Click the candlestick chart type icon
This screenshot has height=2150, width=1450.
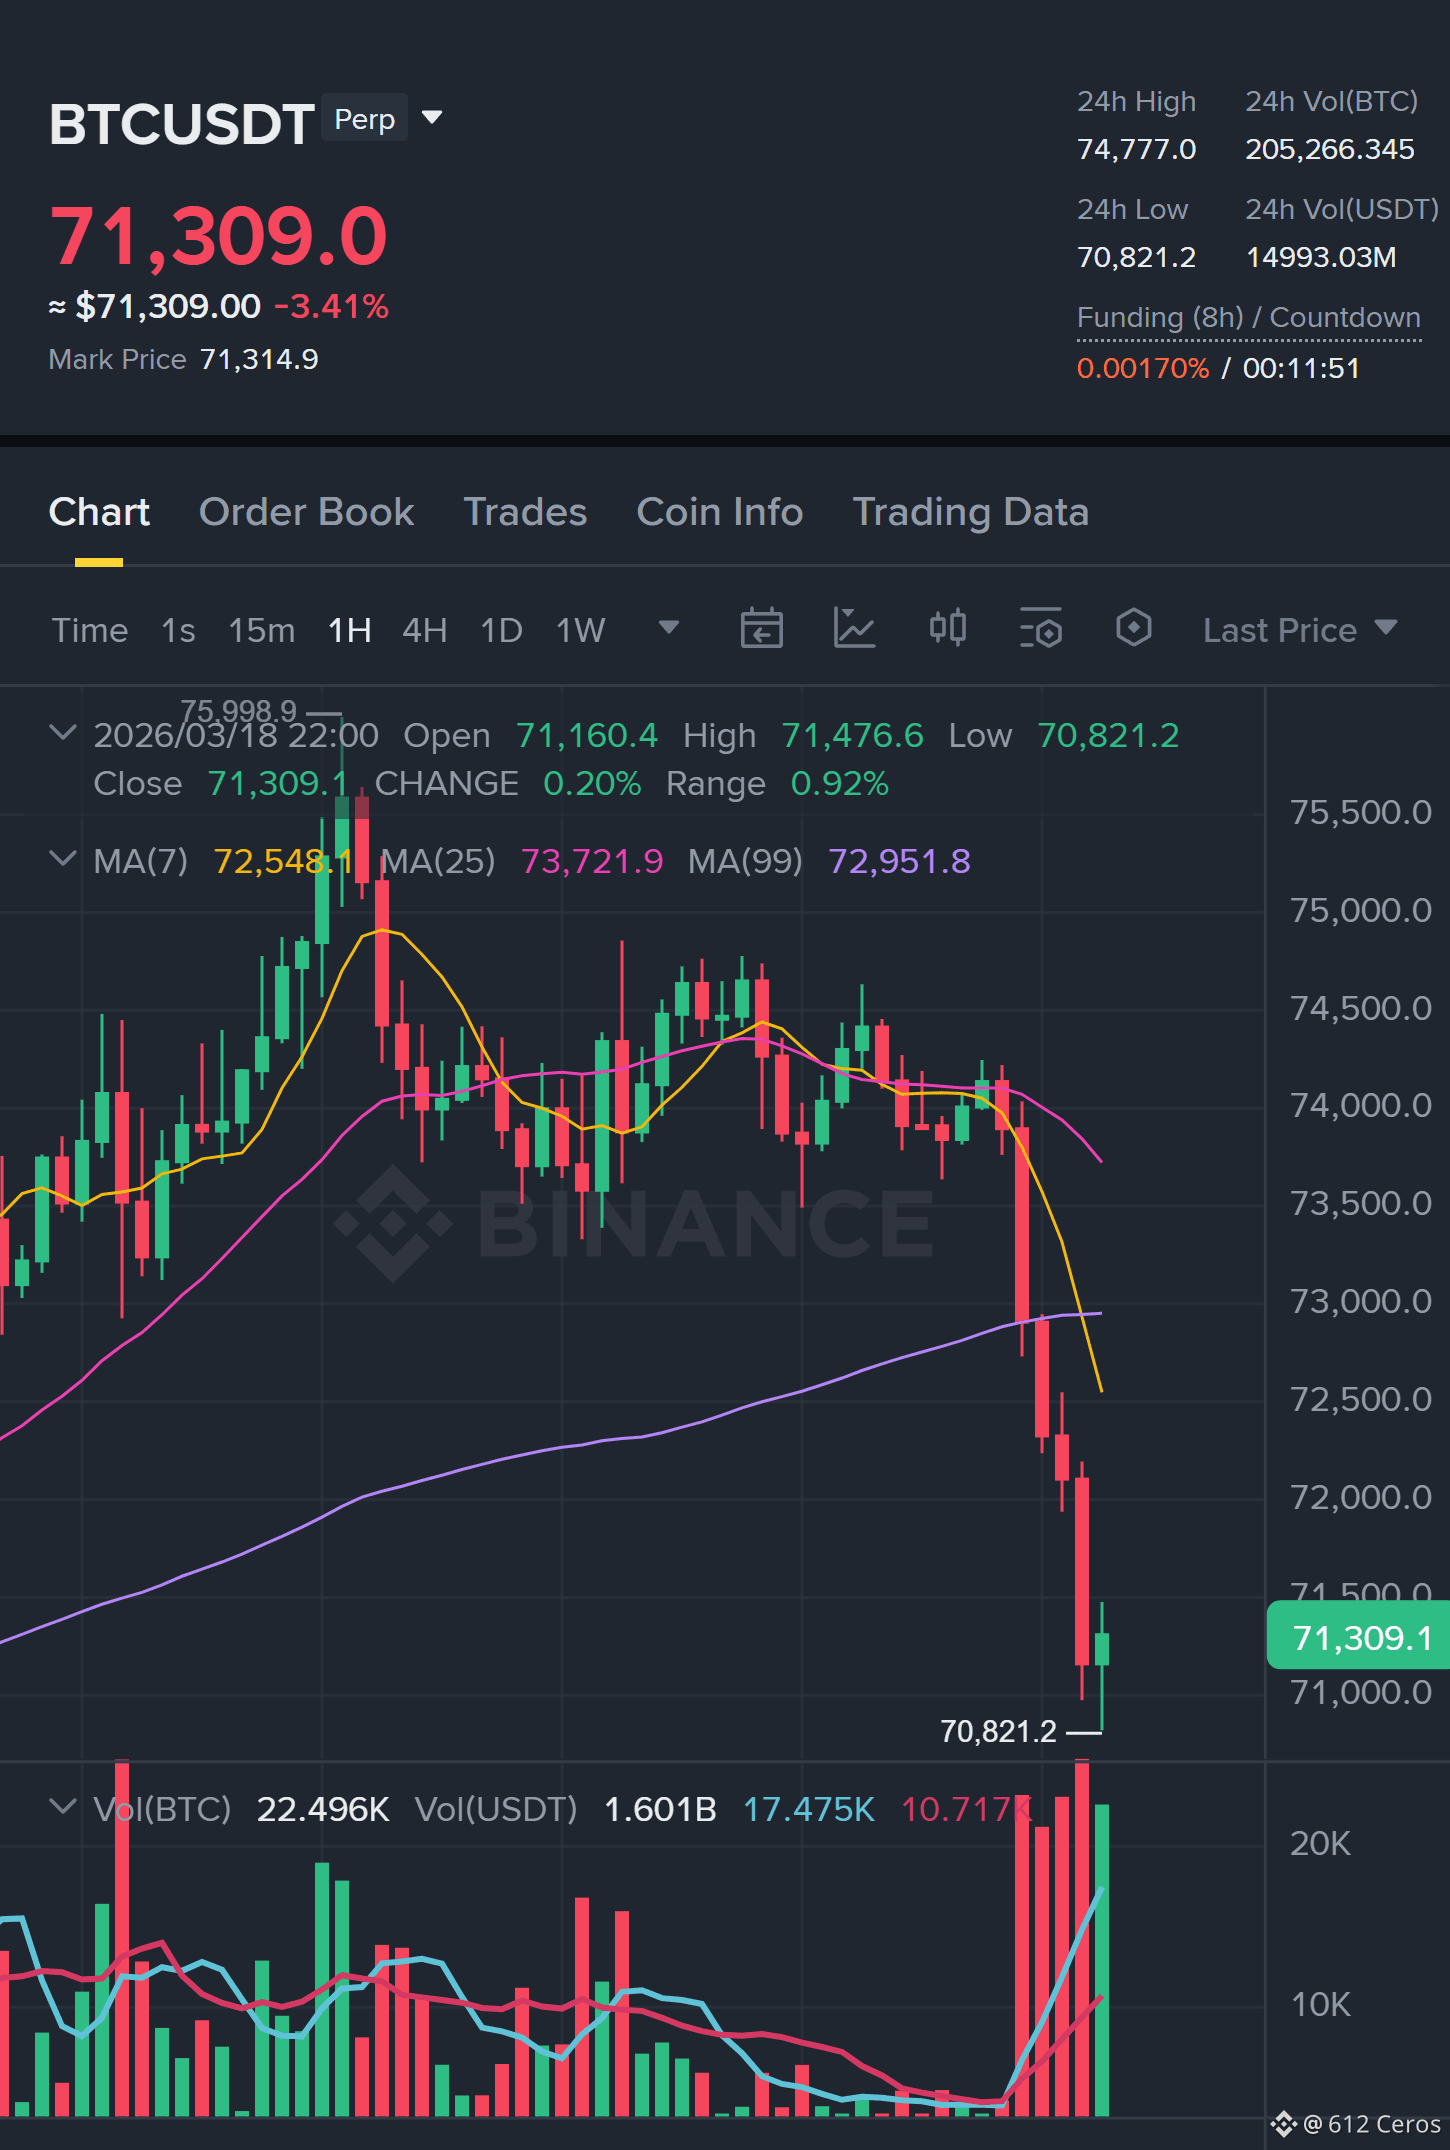tap(947, 628)
